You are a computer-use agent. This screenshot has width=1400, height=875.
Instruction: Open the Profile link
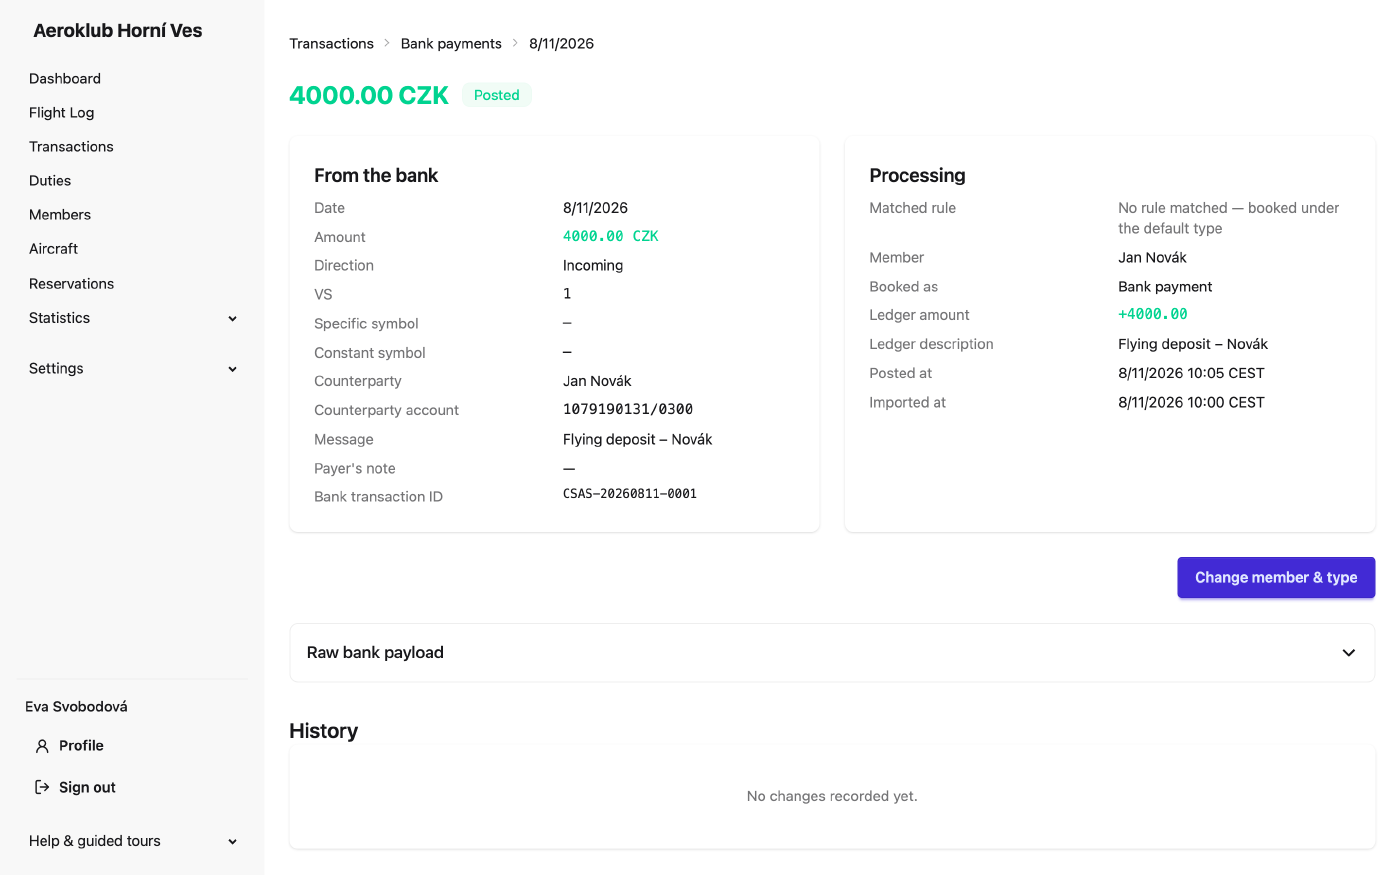(x=81, y=746)
